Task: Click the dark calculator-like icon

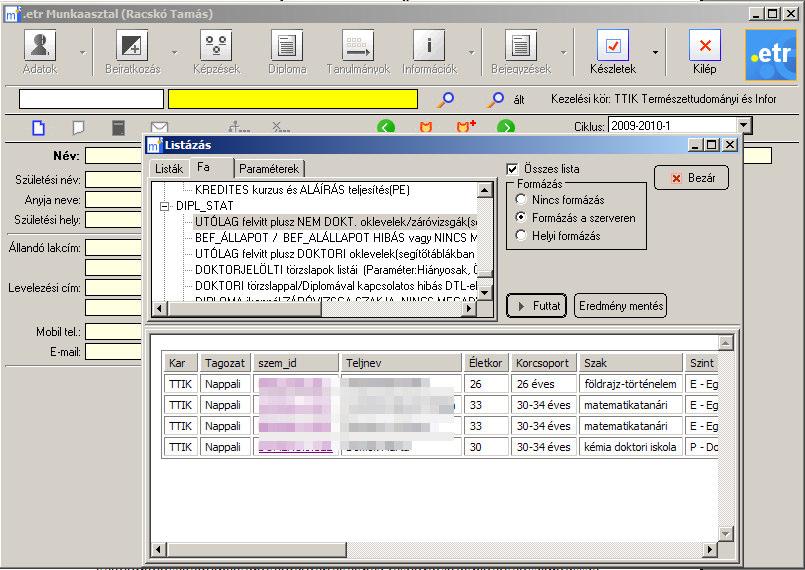Action: pos(118,127)
